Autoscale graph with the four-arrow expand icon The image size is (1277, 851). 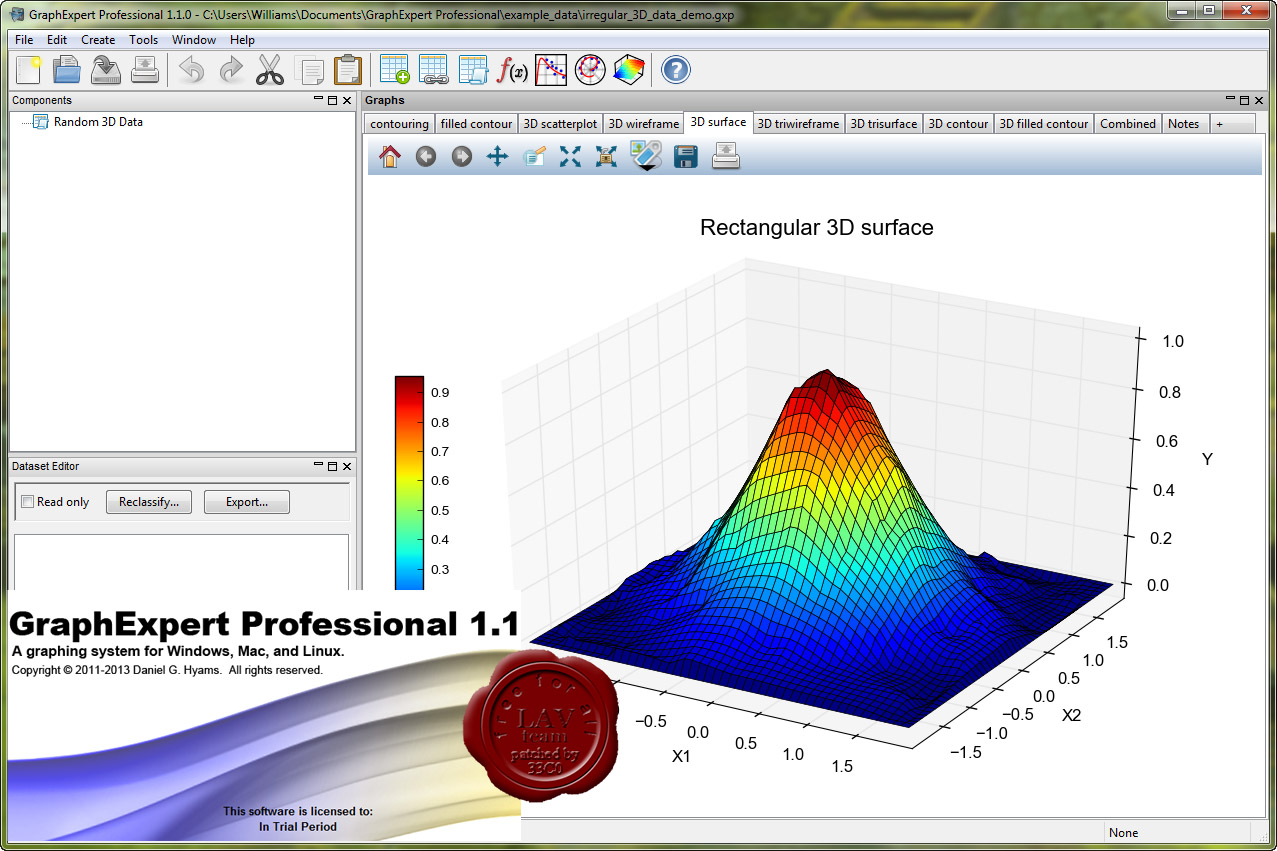[x=570, y=156]
